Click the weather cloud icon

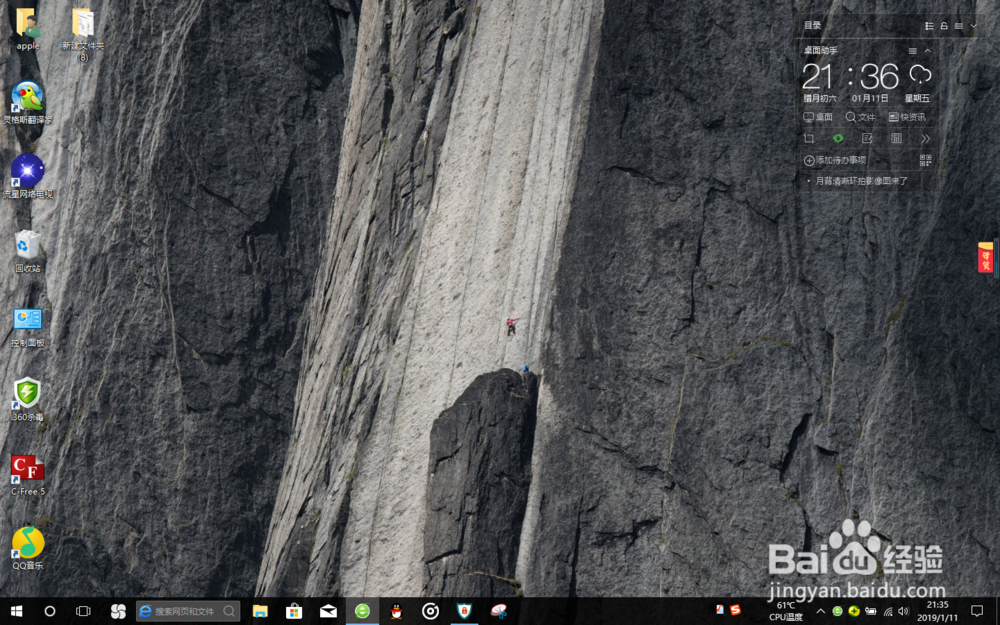(x=920, y=75)
